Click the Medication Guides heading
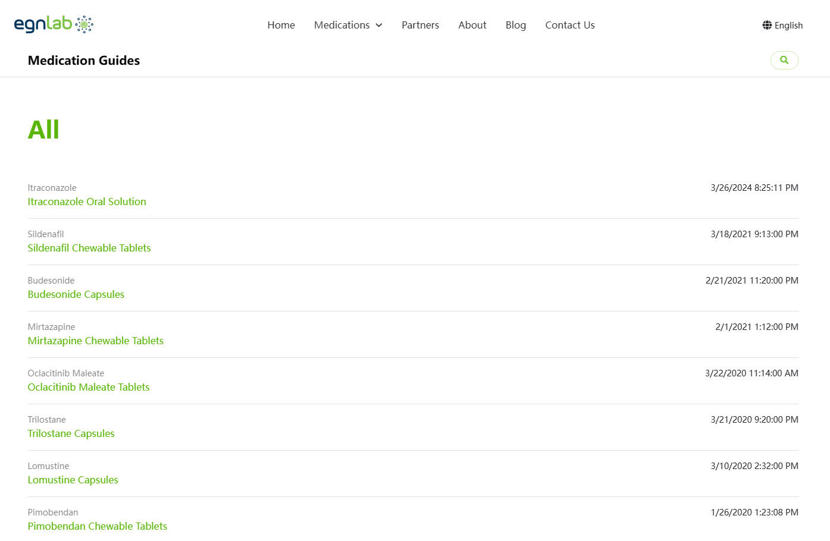 point(84,61)
